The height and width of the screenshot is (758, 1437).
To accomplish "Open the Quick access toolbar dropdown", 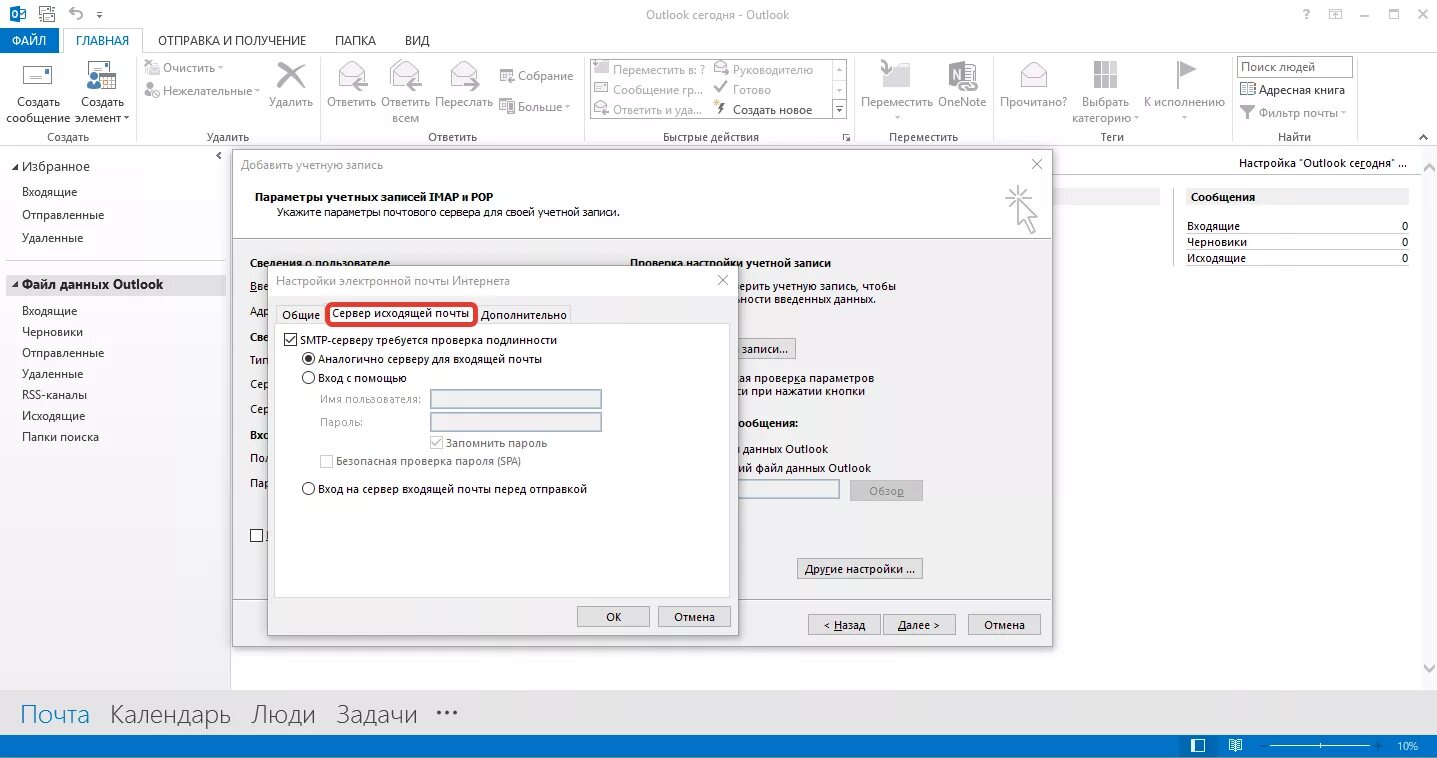I will point(100,16).
